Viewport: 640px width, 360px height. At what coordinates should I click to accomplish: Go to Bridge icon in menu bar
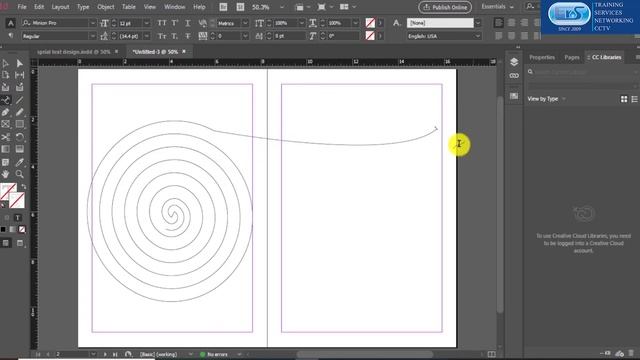(223, 7)
